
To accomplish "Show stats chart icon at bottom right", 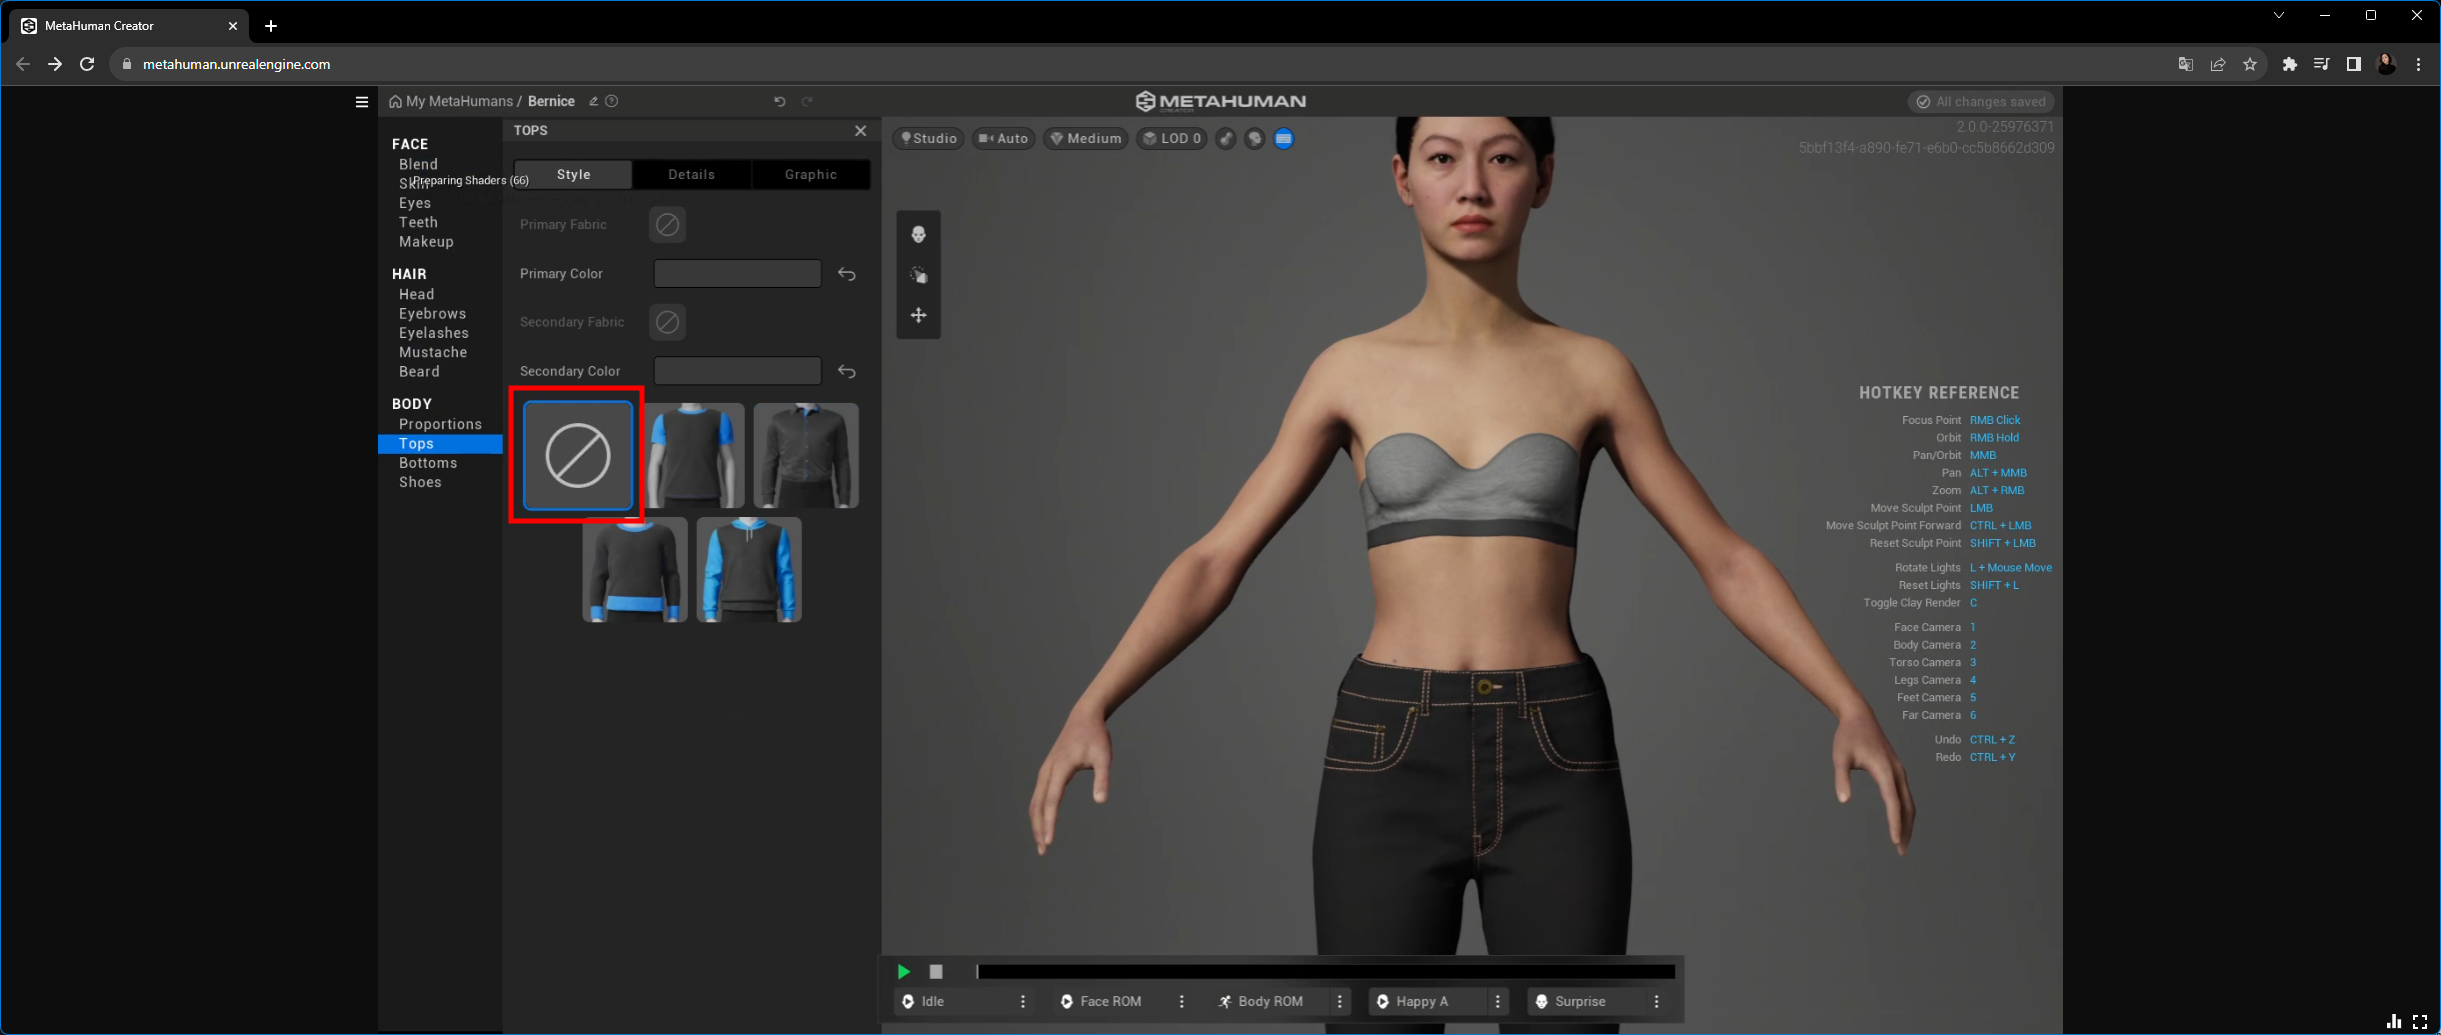I will 2394,1021.
